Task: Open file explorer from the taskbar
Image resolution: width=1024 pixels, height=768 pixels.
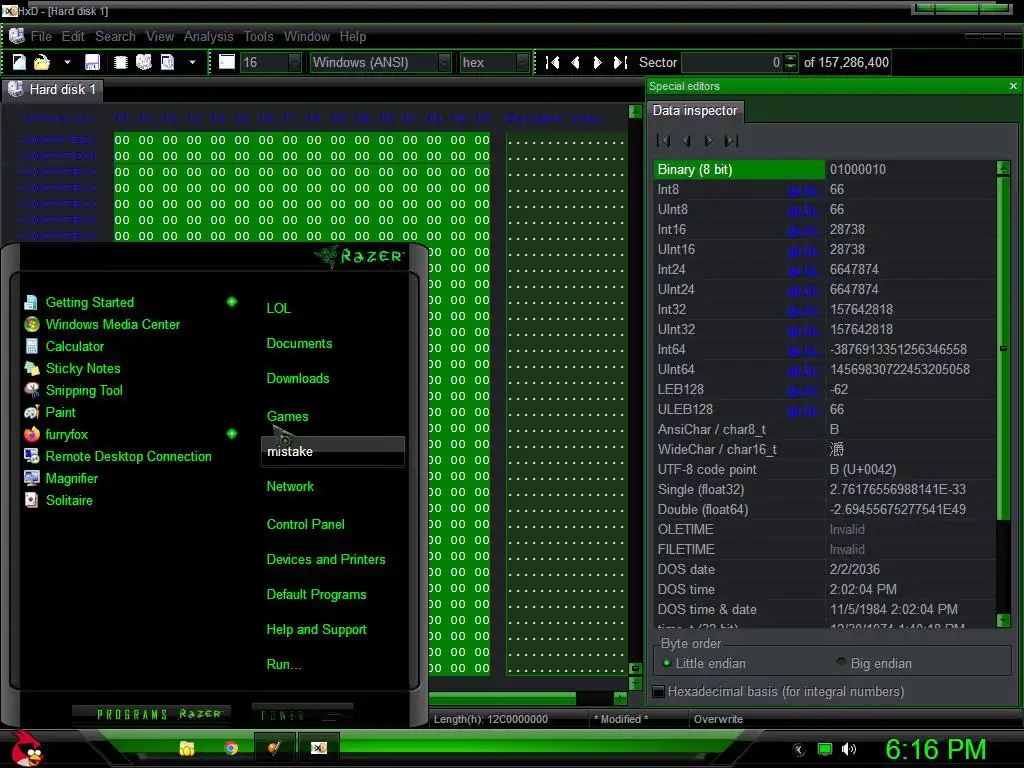Action: 187,748
